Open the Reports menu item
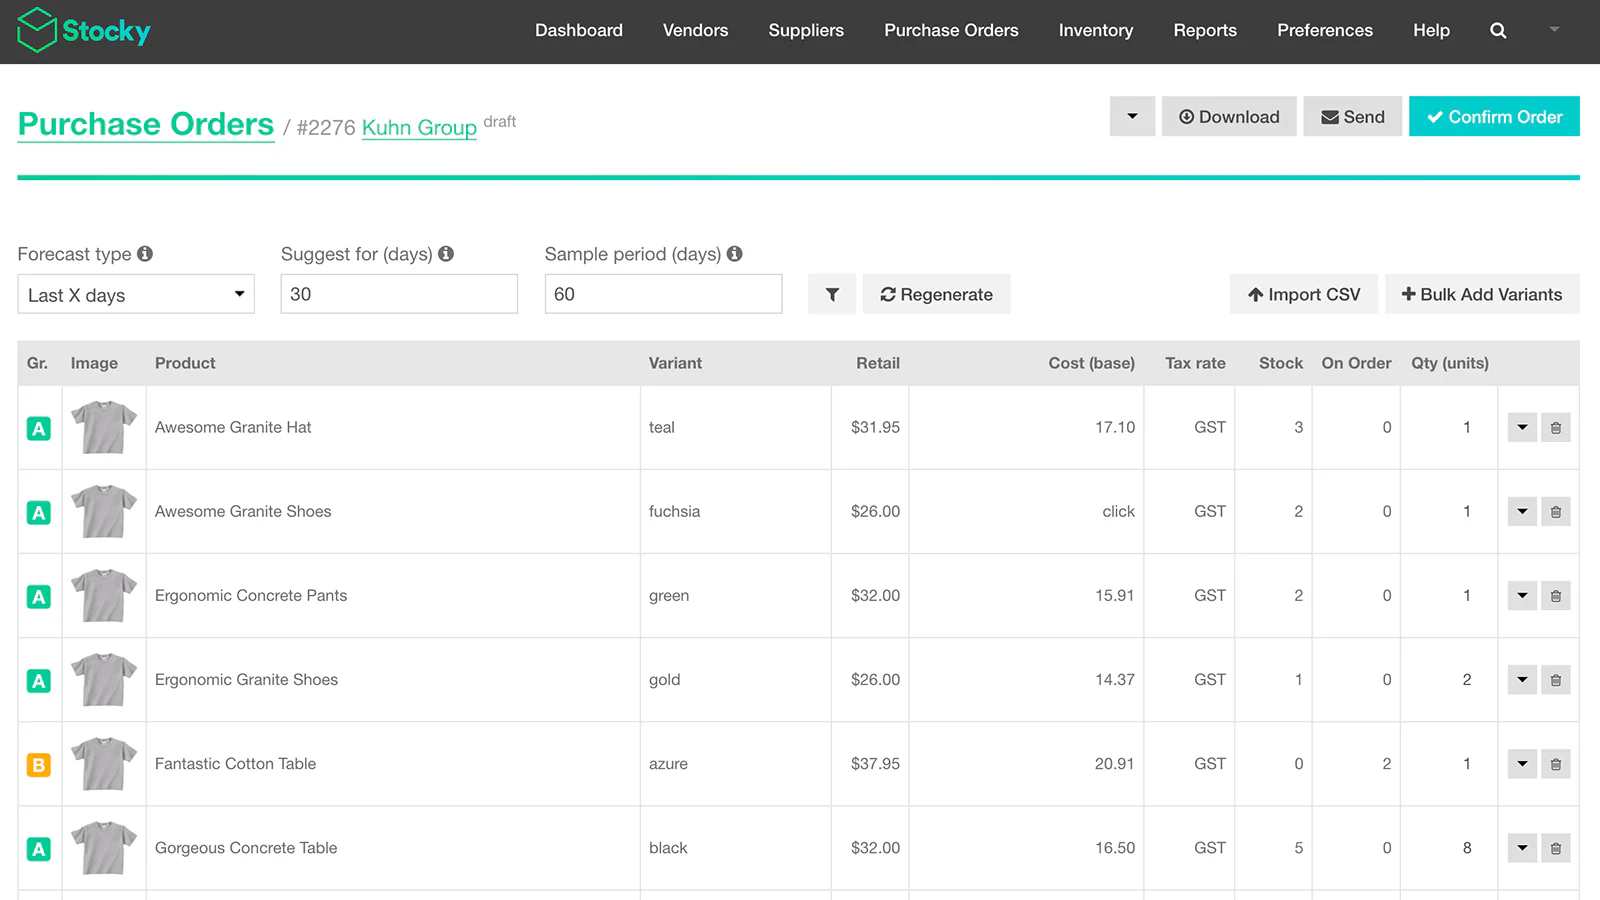Viewport: 1600px width, 900px height. tap(1205, 30)
